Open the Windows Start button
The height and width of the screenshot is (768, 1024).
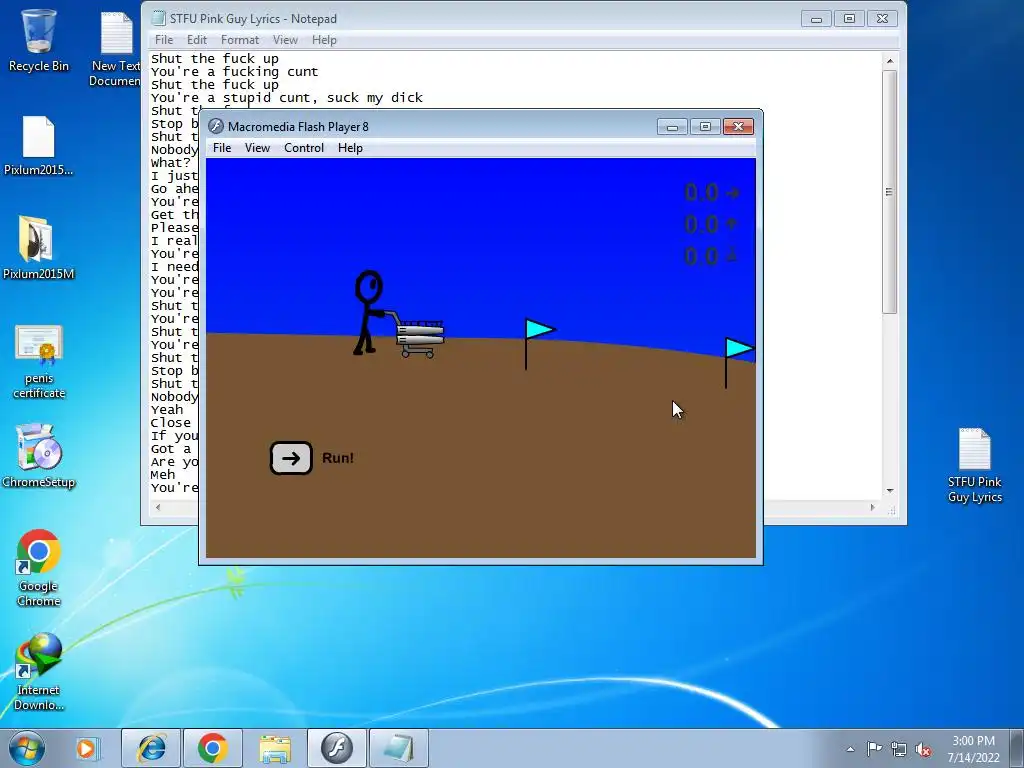(27, 748)
